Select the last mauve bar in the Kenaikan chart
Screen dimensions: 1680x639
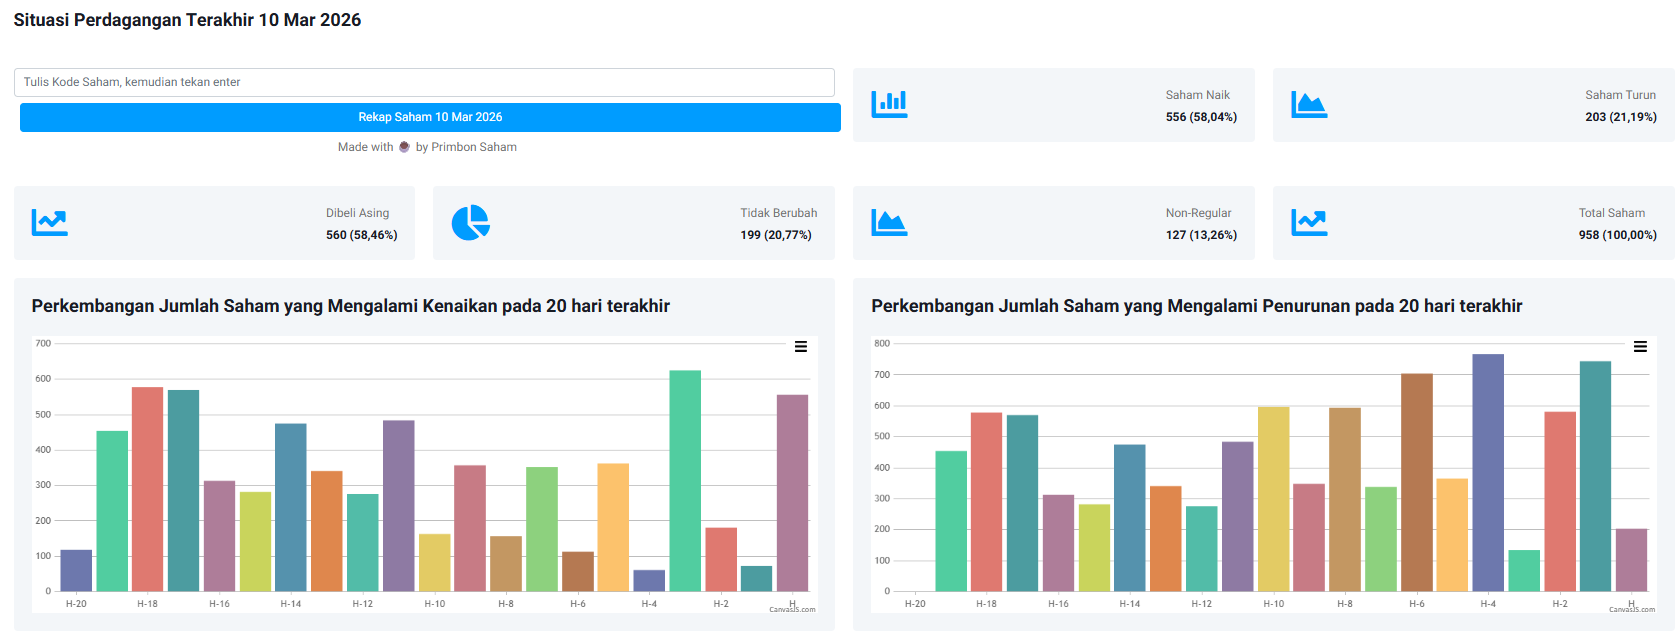pyautogui.click(x=792, y=492)
